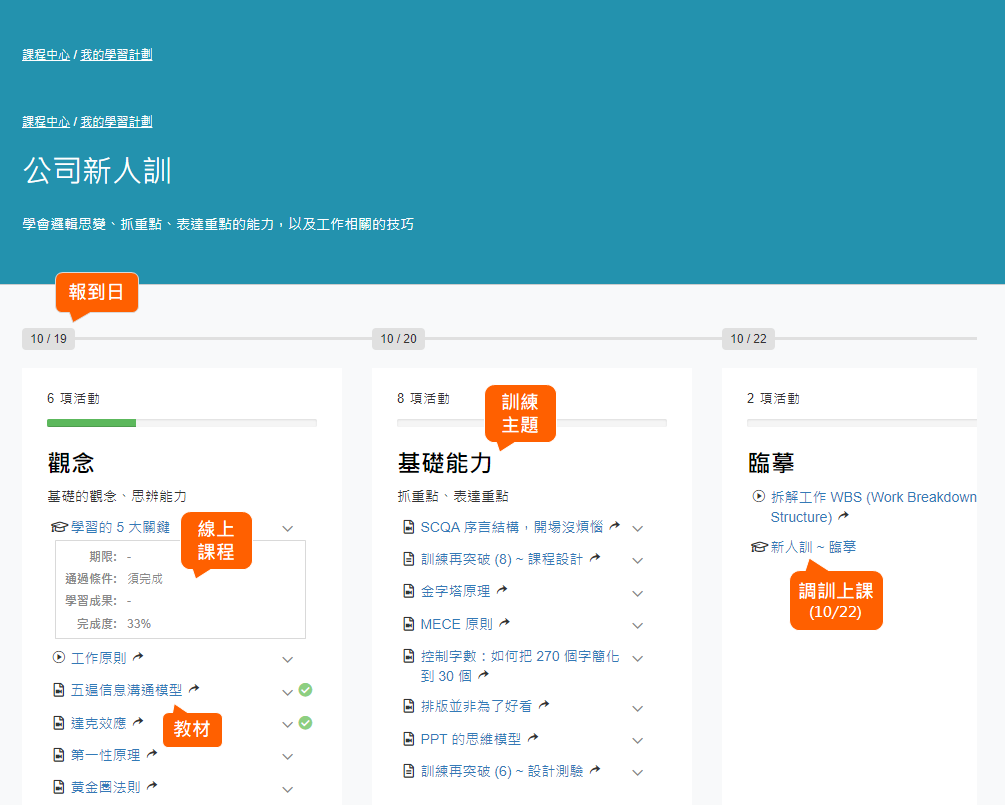
Task: Expand the 排版並非為了好看 chevron
Action: (x=637, y=708)
